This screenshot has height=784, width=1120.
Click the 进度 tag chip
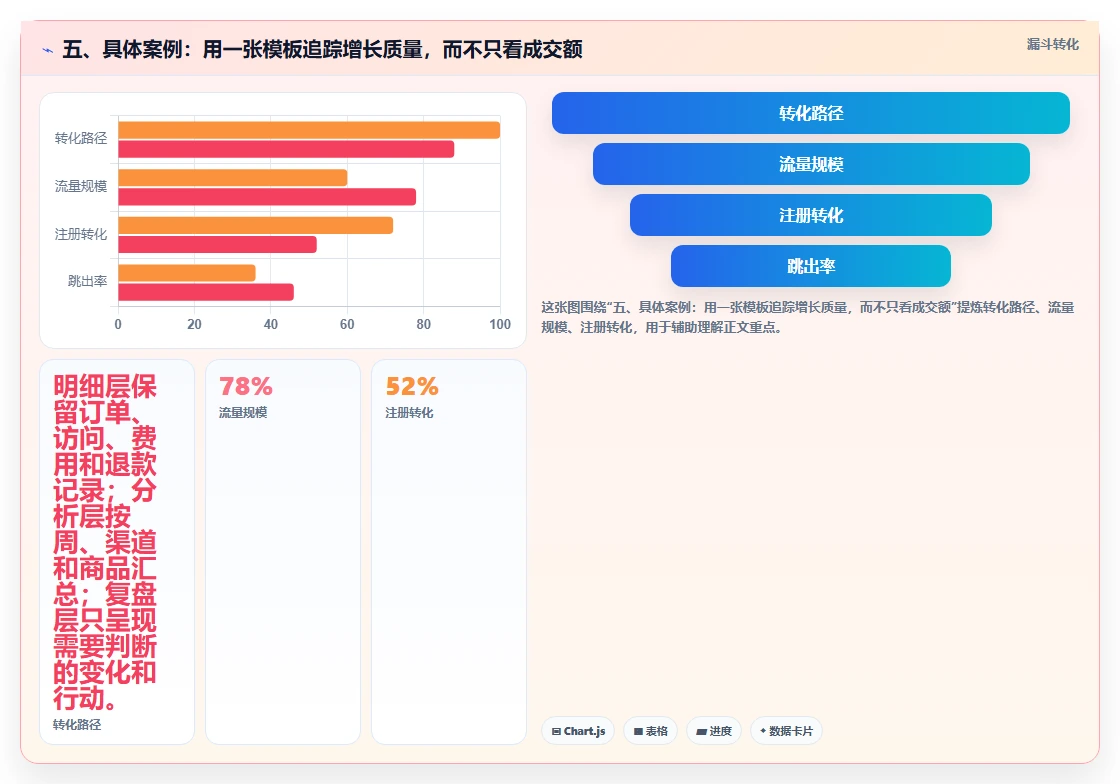[x=714, y=731]
